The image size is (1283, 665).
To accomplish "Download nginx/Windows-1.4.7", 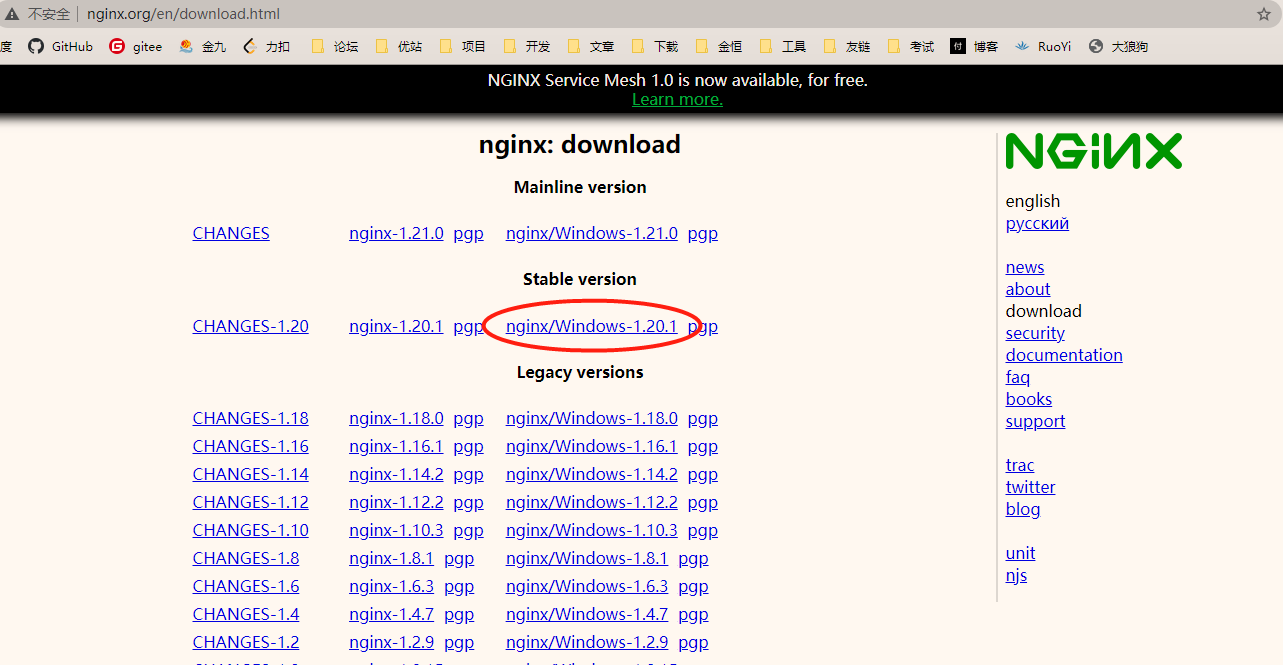I will (x=587, y=614).
